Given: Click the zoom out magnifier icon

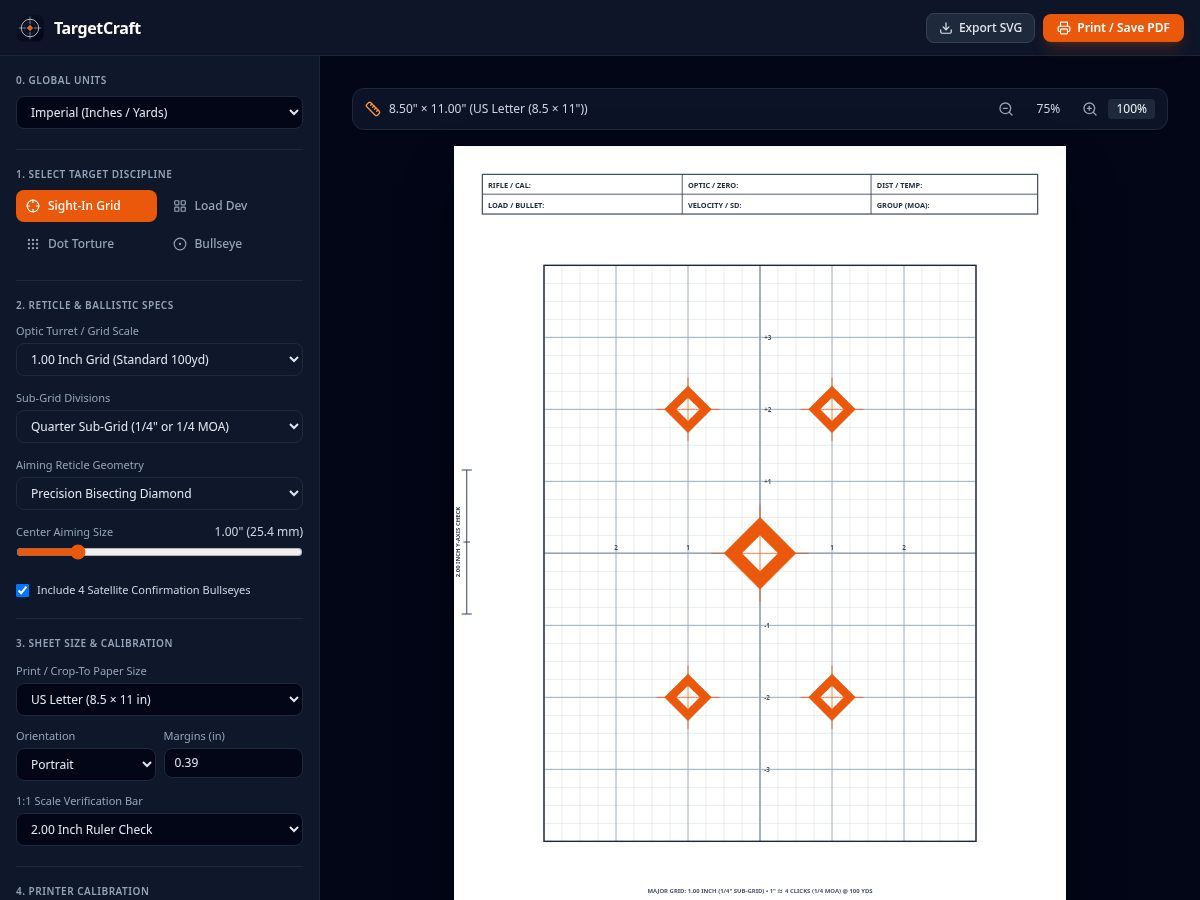Looking at the screenshot, I should tap(1006, 108).
